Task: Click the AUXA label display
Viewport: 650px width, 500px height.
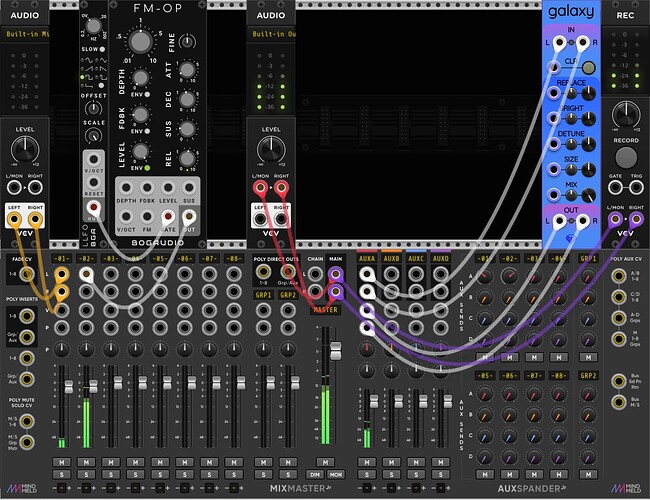Action: point(367,258)
